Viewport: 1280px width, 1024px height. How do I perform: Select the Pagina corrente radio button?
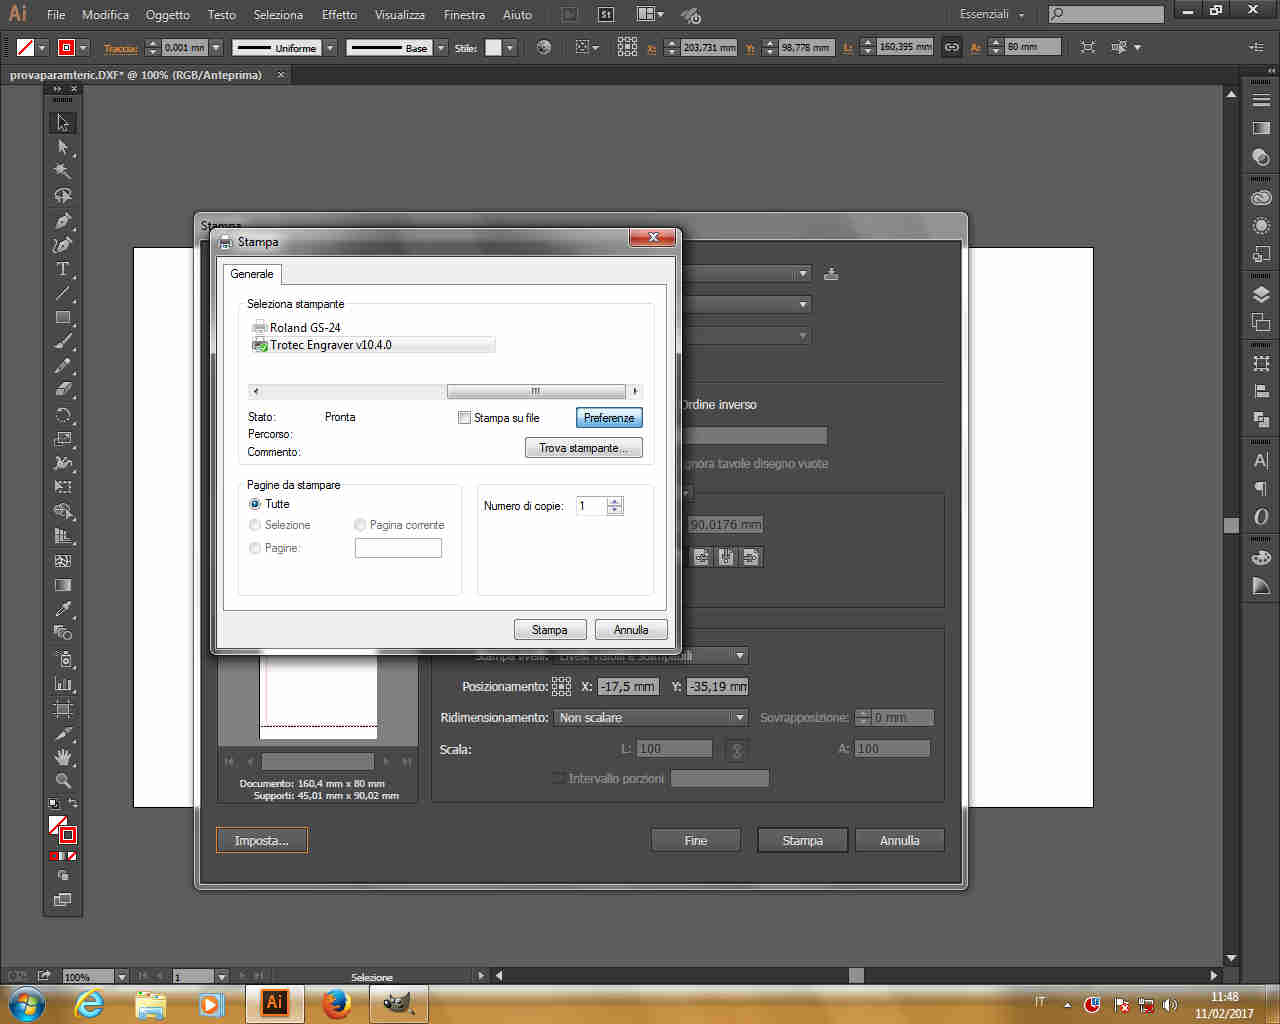point(360,525)
